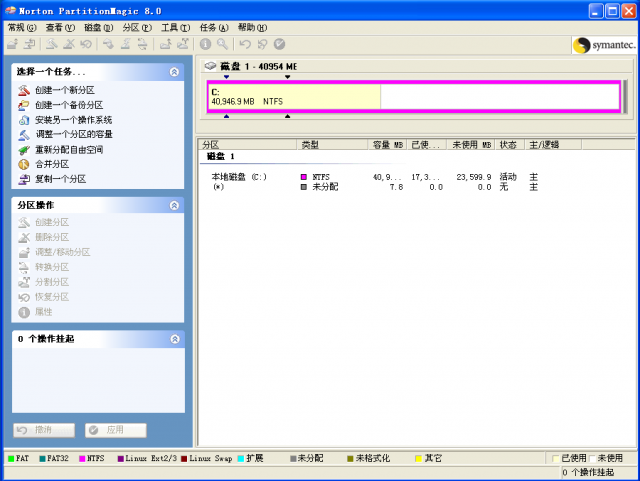Open the 常规(G) menu

click(x=22, y=27)
